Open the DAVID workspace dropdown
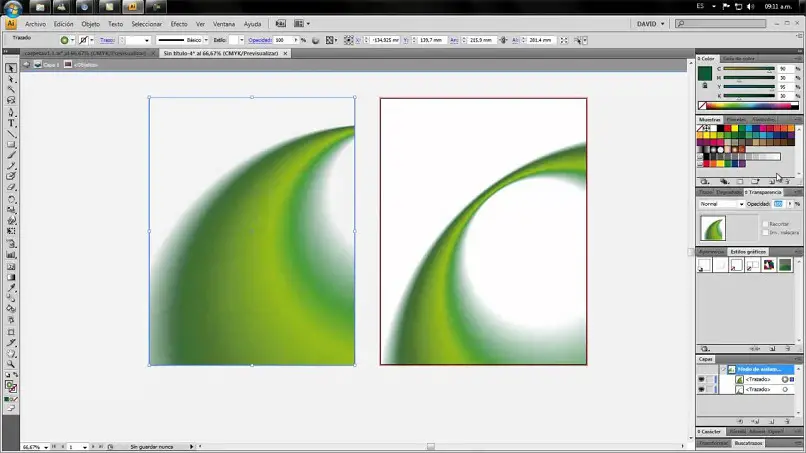This screenshot has height=453, width=806. pyautogui.click(x=650, y=24)
